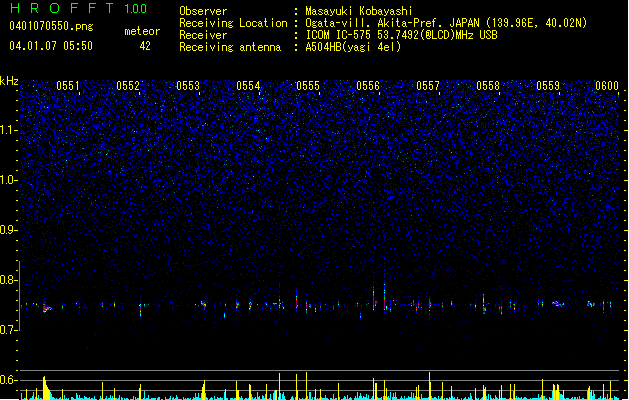629x400 pixels.
Task: Click the 0558 time marker
Action: point(488,86)
